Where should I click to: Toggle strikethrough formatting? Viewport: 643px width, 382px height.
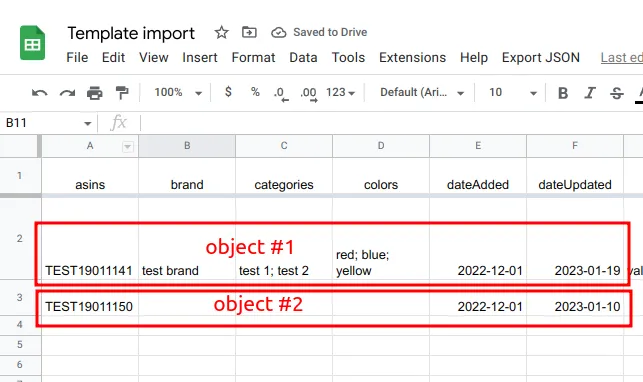point(617,93)
